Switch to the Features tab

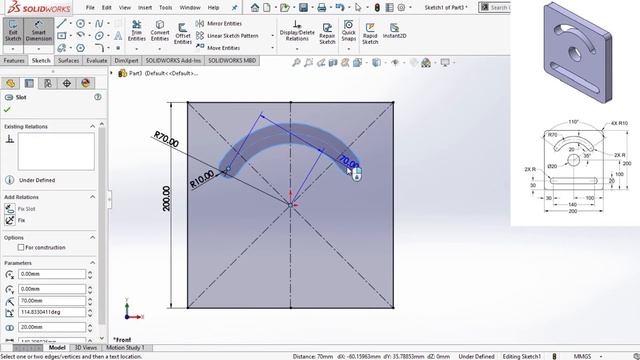14,60
